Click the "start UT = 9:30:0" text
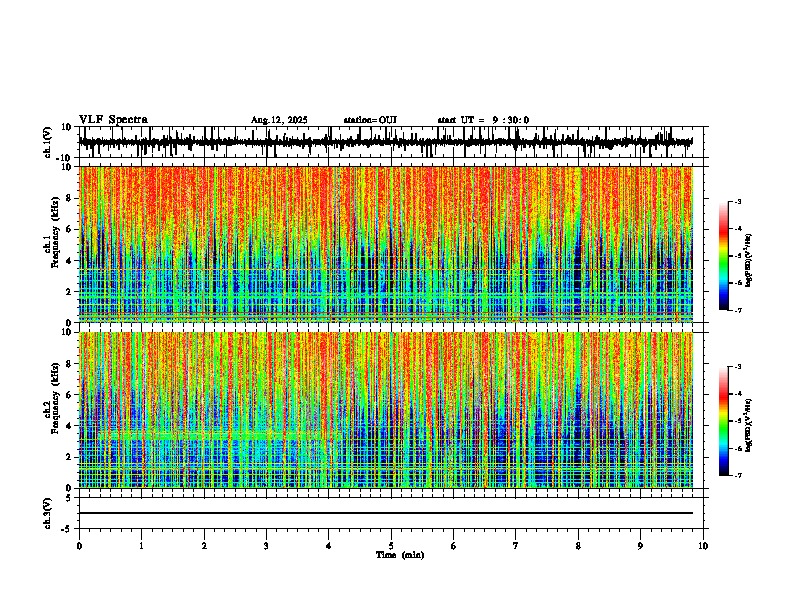 (483, 120)
